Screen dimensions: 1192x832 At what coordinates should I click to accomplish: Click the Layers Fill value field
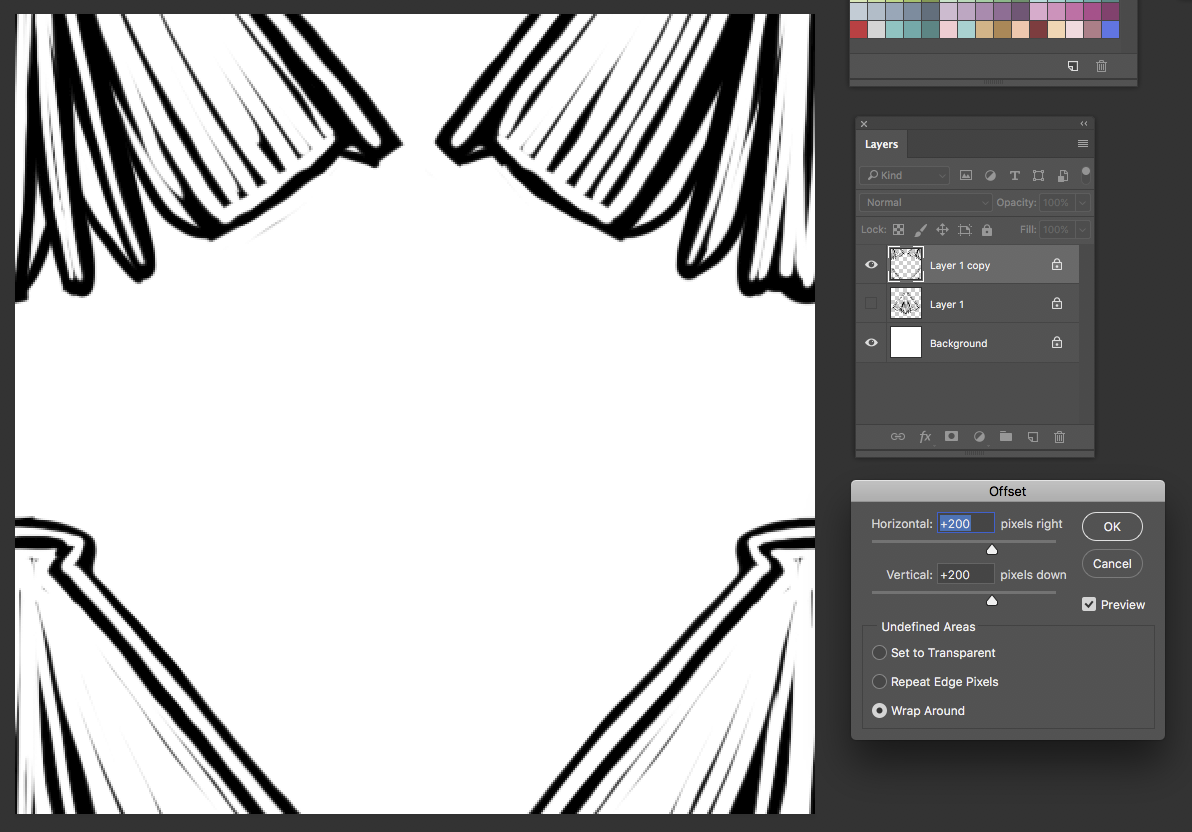click(x=1056, y=230)
